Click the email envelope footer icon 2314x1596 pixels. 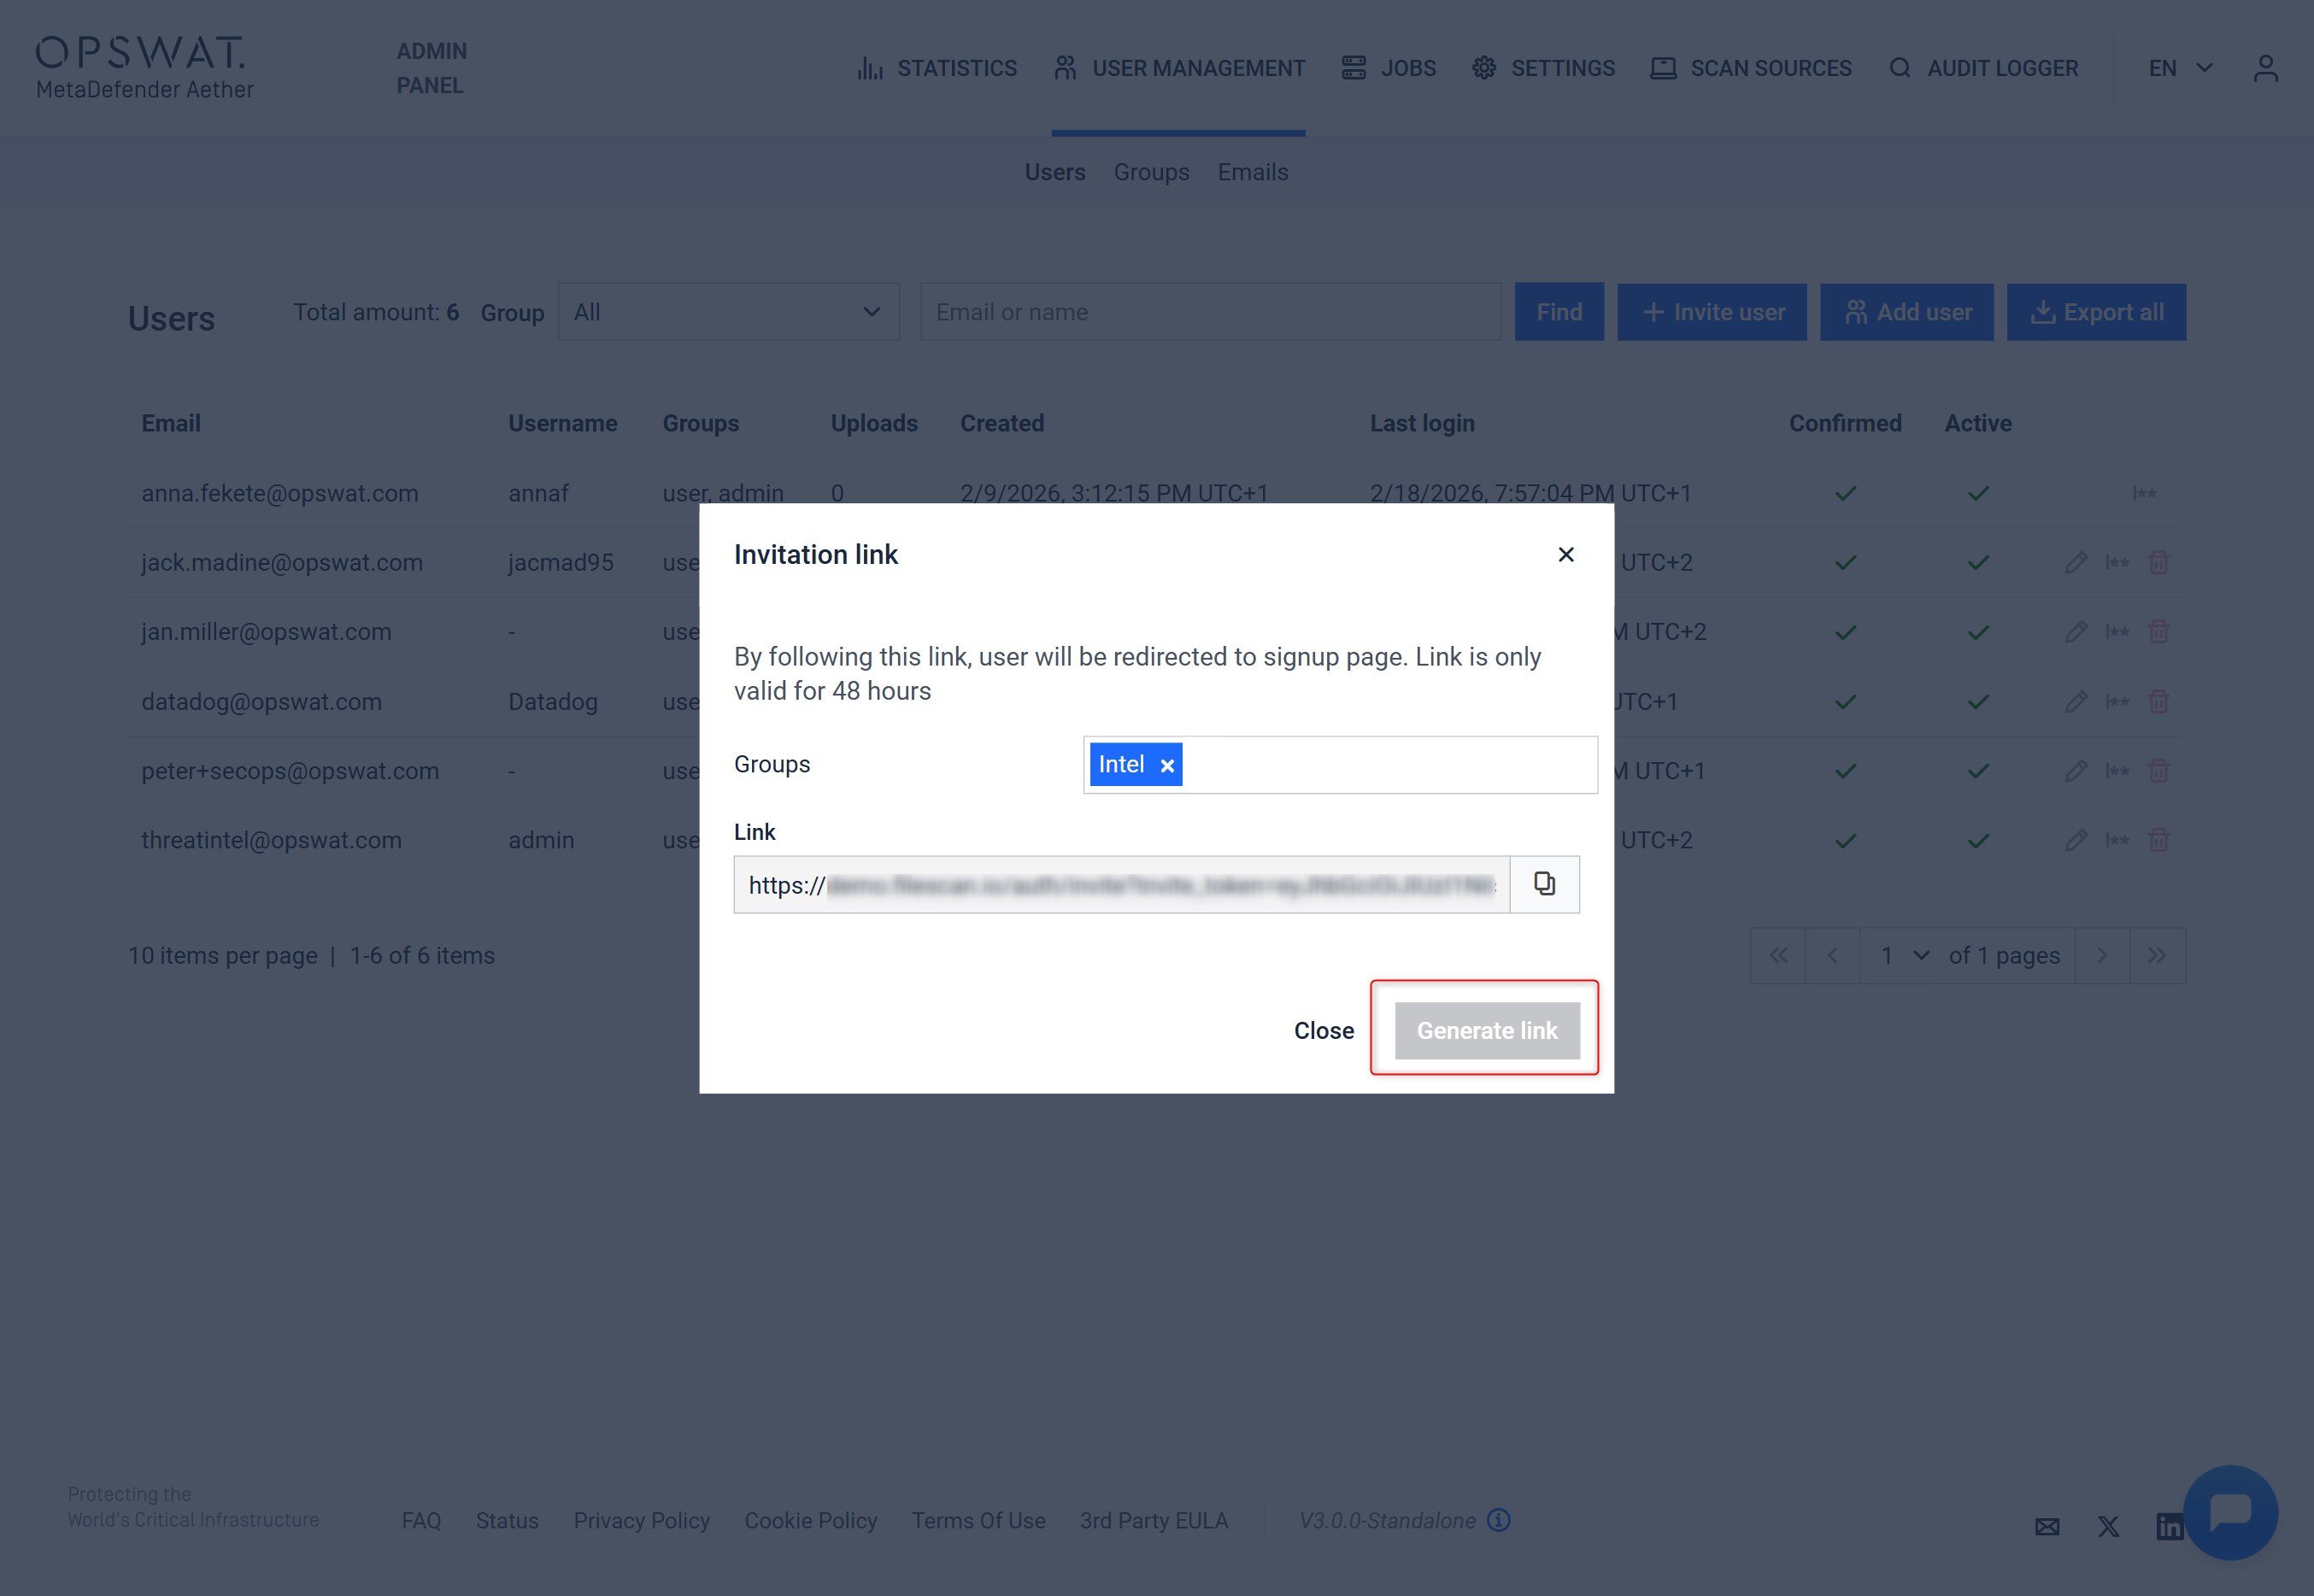(2047, 1526)
